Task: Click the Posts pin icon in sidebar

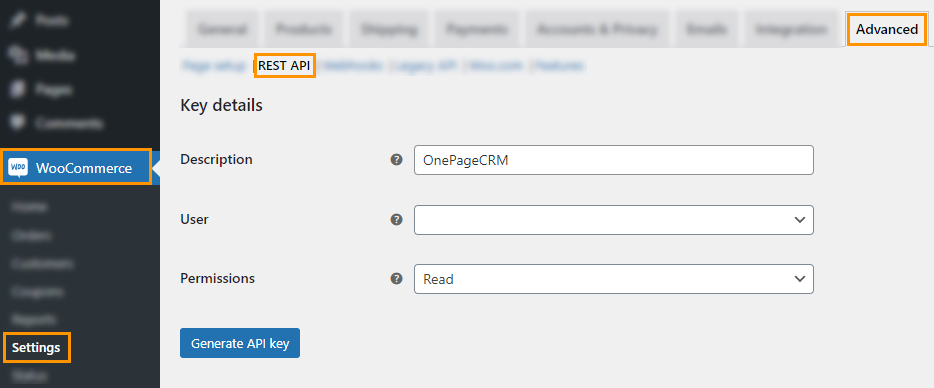Action: tap(17, 21)
